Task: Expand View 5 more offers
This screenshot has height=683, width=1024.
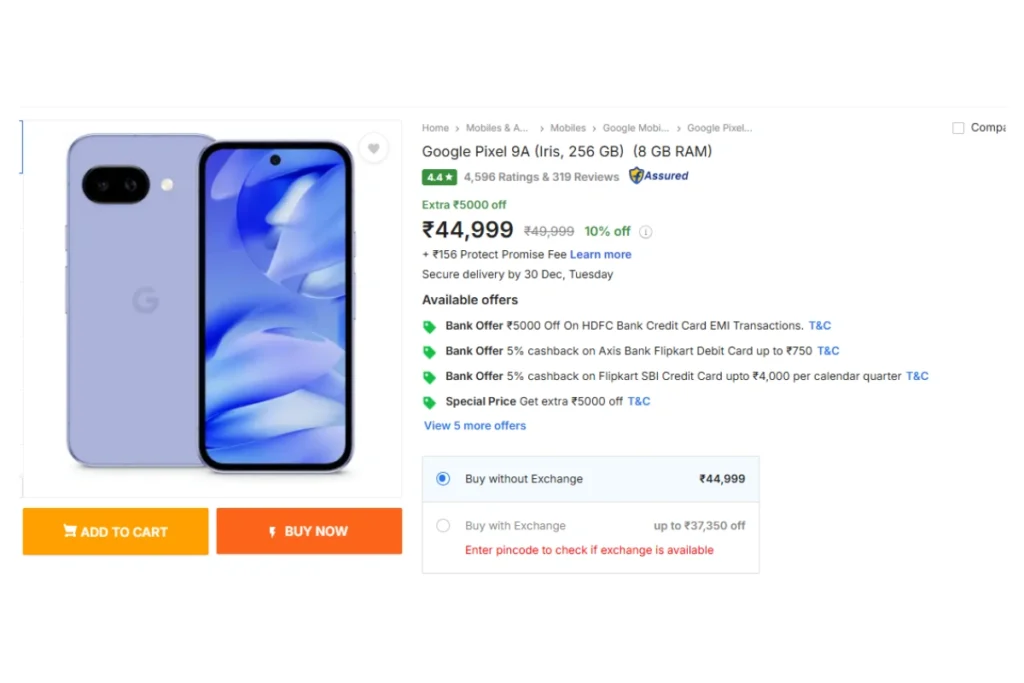Action: 475,426
